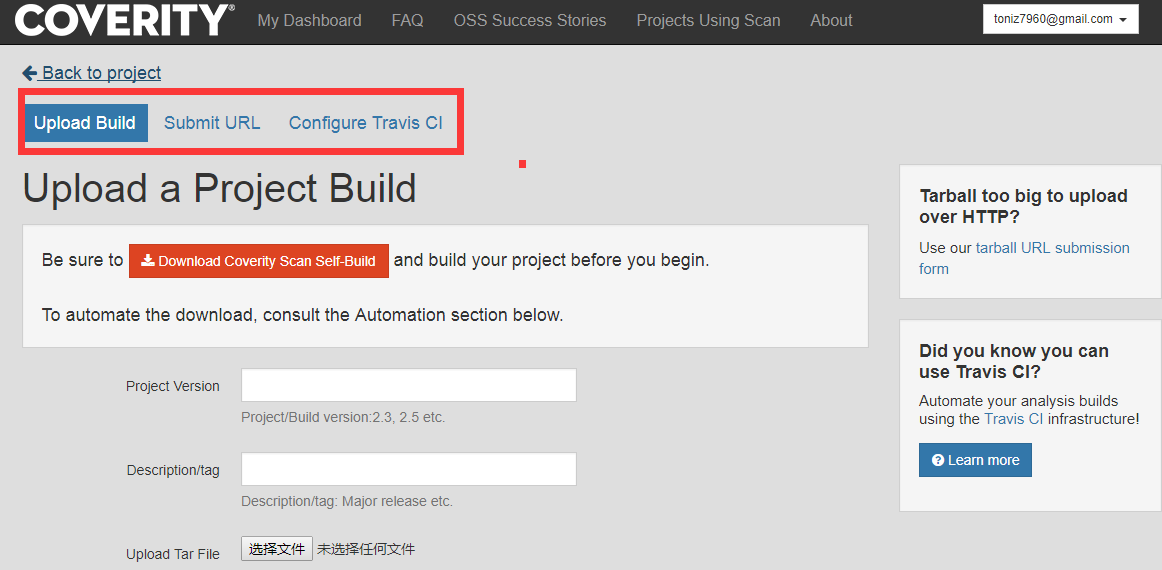Viewport: 1162px width, 570px height.
Task: Open Projects Using Scan
Action: pos(708,21)
